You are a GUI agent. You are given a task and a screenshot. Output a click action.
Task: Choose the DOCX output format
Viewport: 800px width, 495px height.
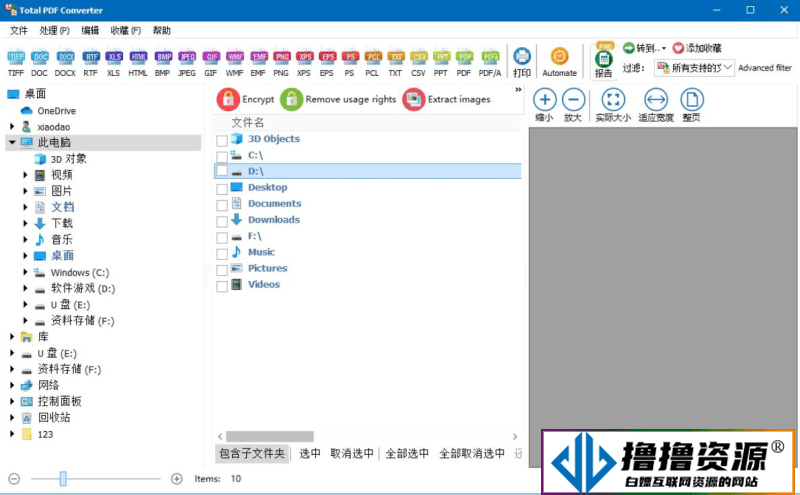[x=65, y=63]
